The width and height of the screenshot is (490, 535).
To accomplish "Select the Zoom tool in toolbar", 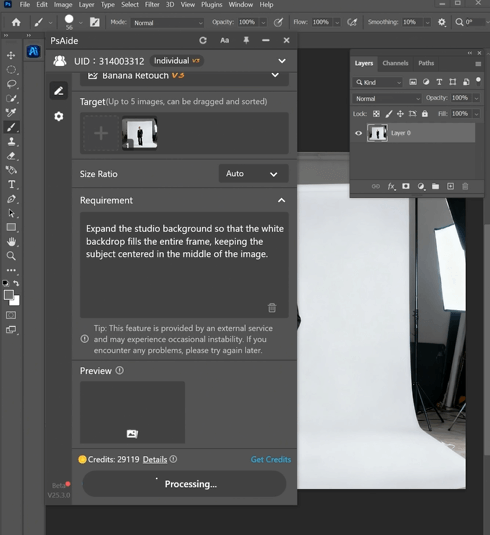I will tap(11, 256).
